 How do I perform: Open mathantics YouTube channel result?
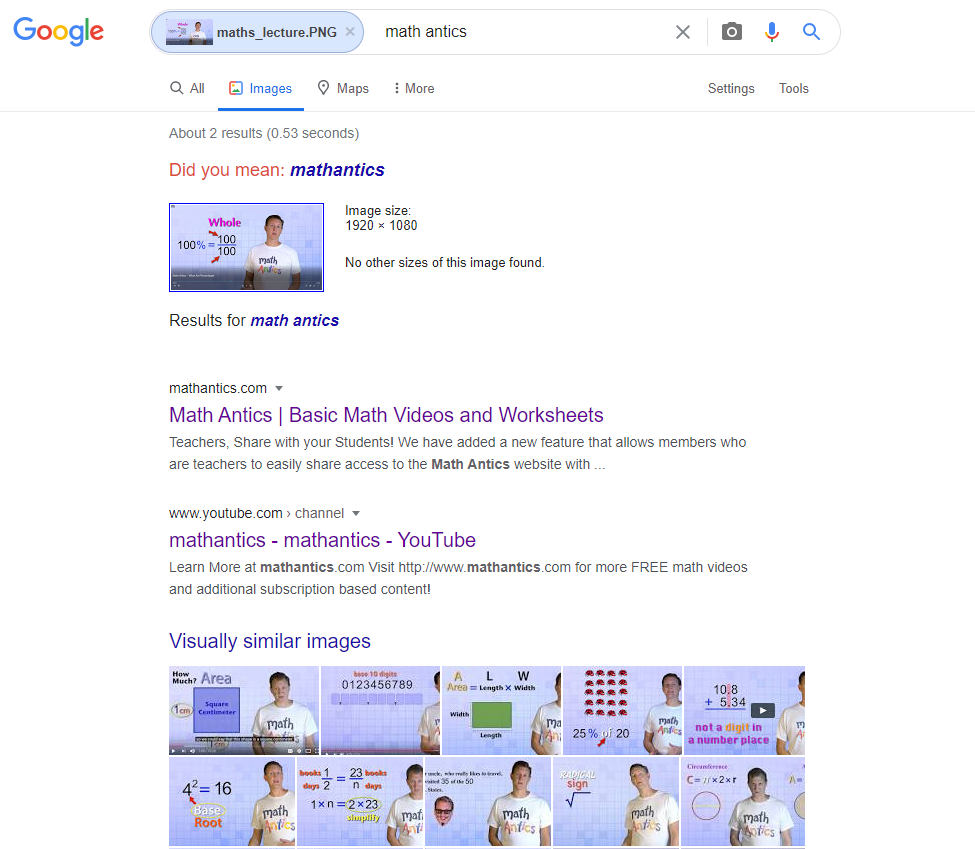322,540
